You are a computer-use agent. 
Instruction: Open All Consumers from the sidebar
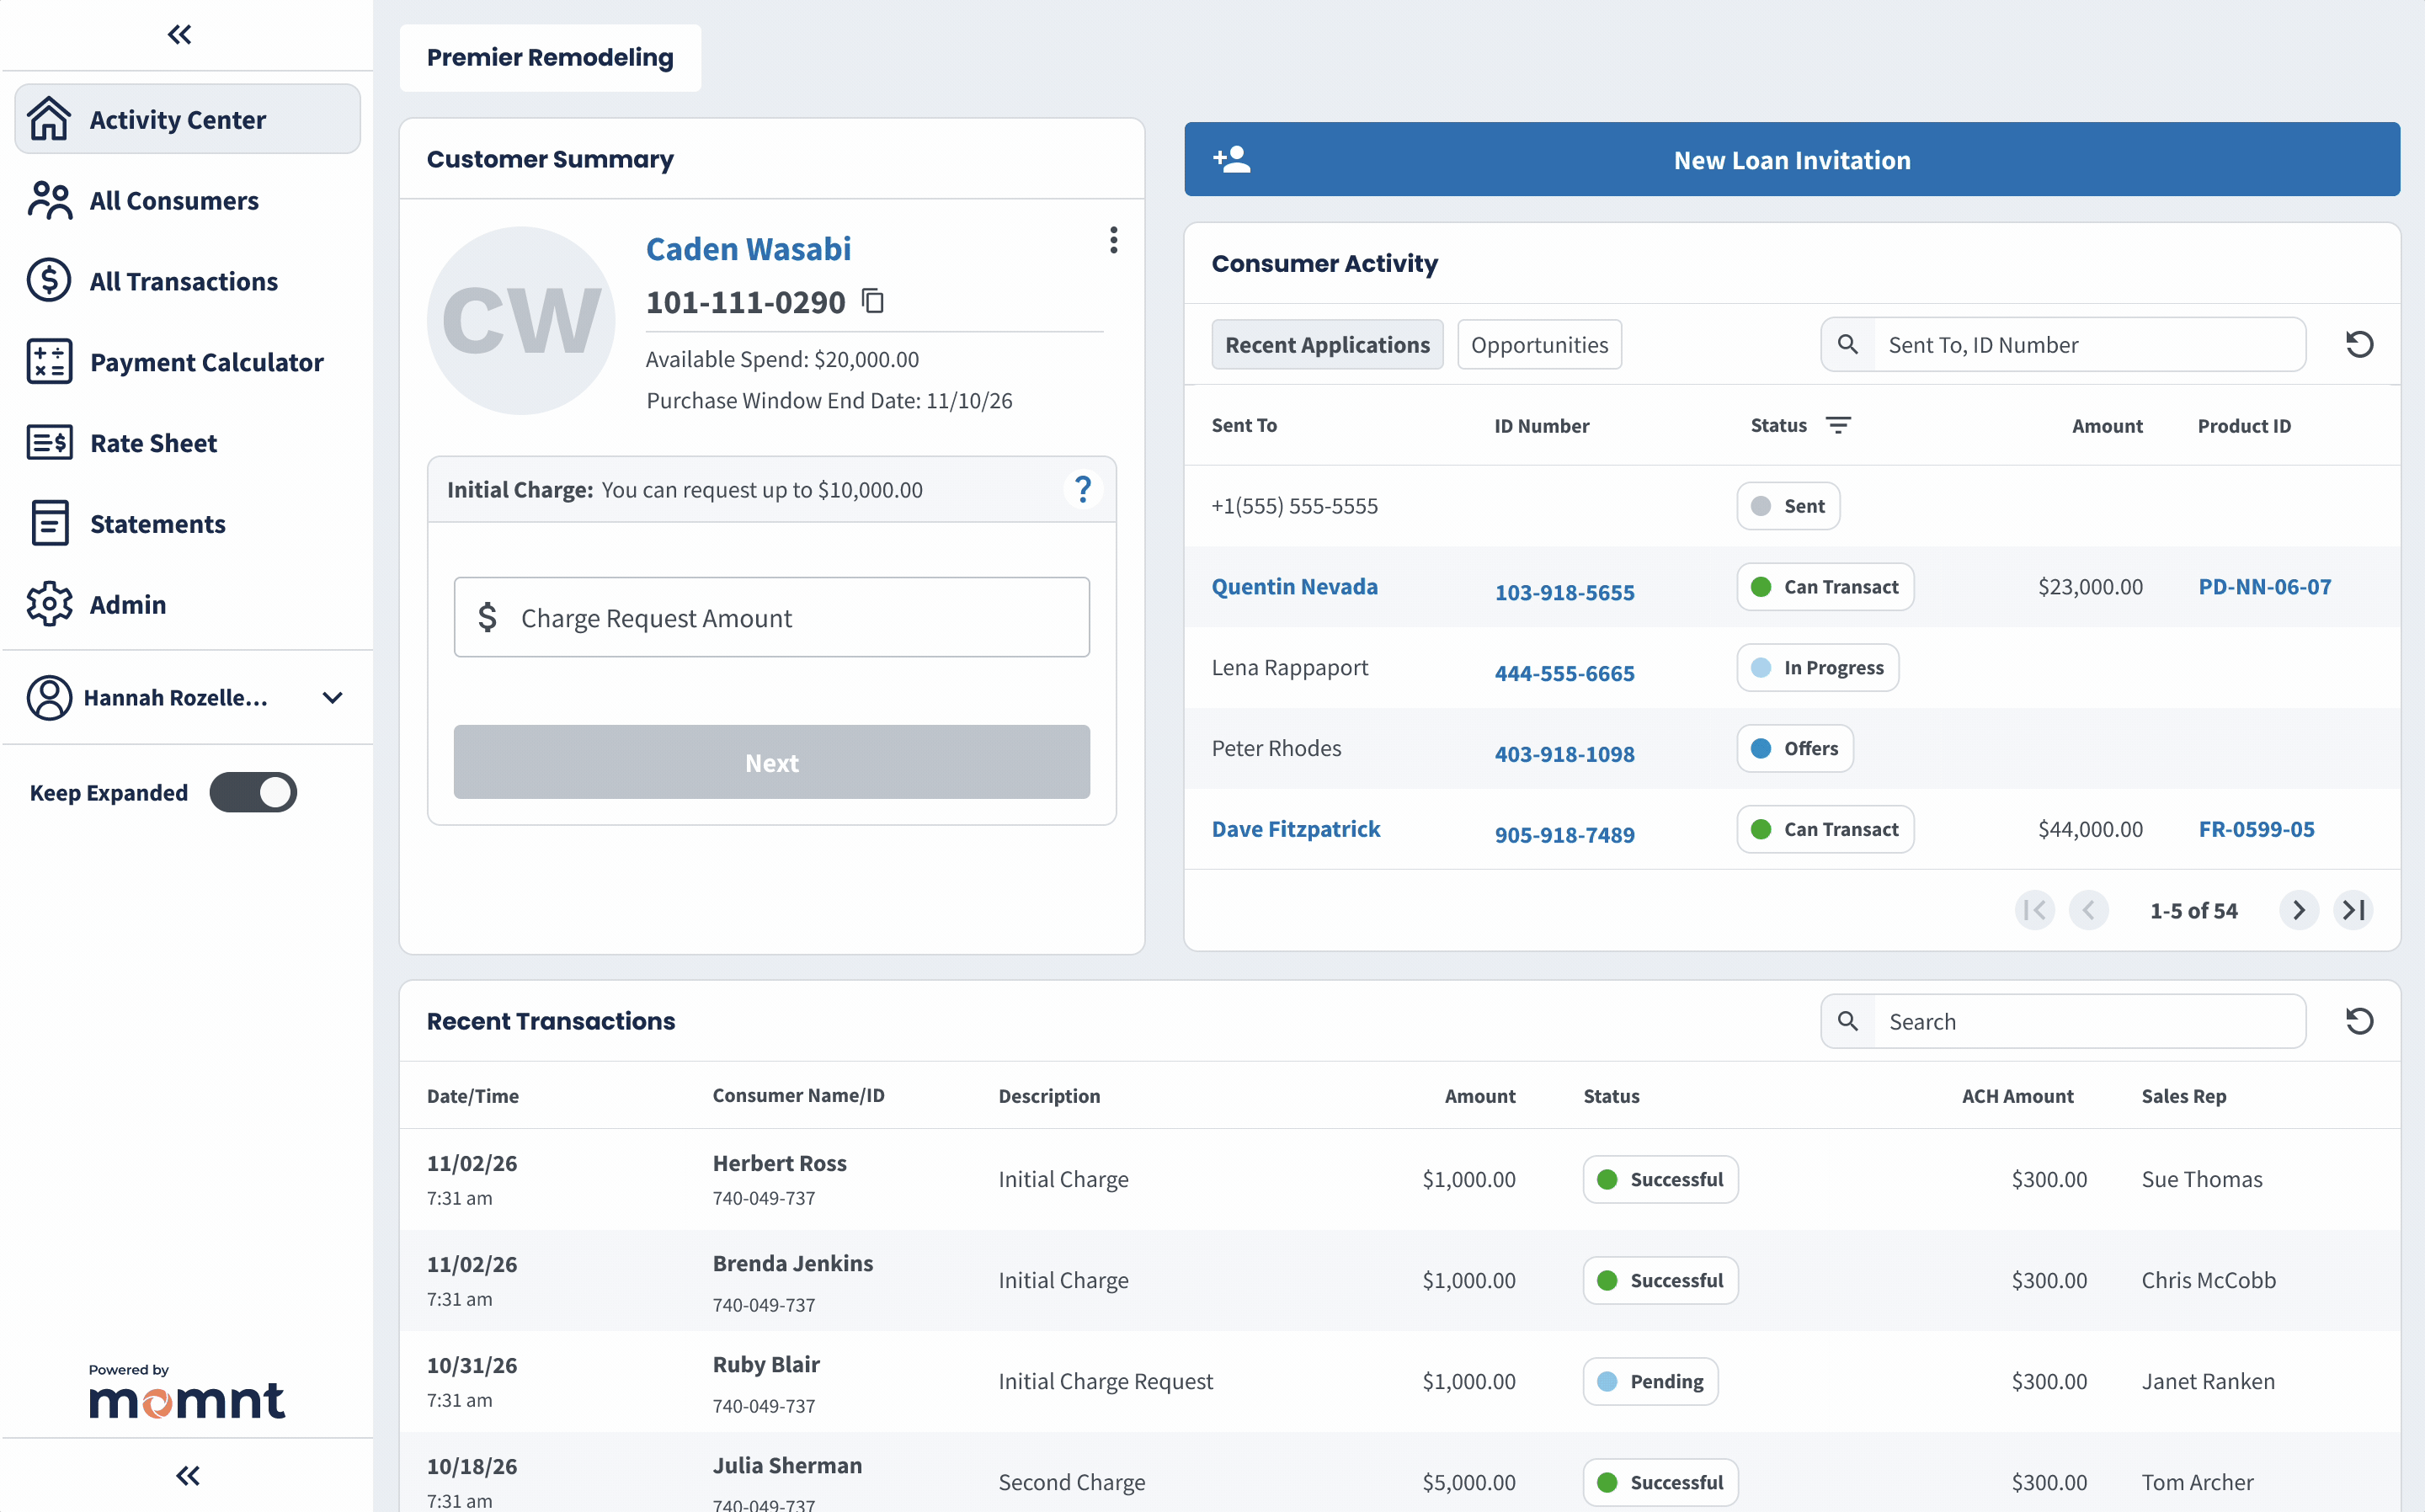(x=173, y=200)
